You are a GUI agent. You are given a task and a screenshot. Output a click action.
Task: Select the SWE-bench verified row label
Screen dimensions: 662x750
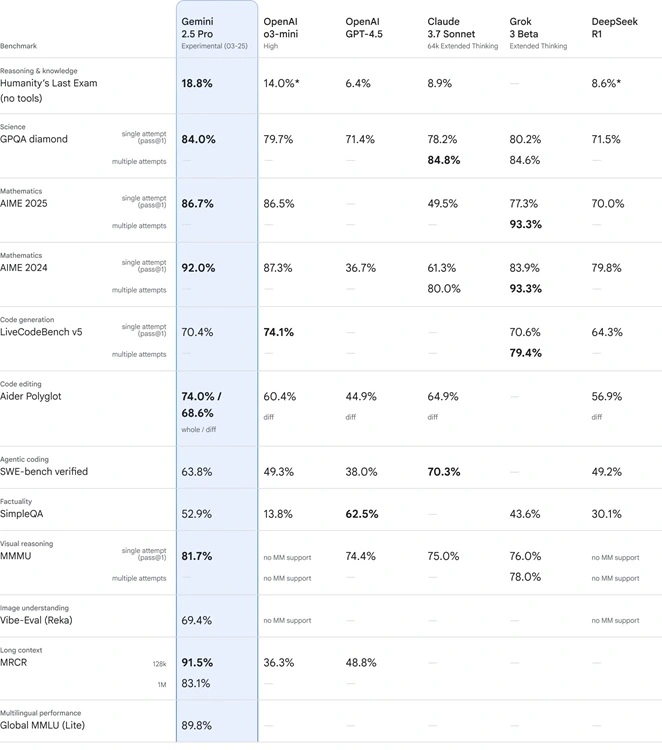(44, 472)
